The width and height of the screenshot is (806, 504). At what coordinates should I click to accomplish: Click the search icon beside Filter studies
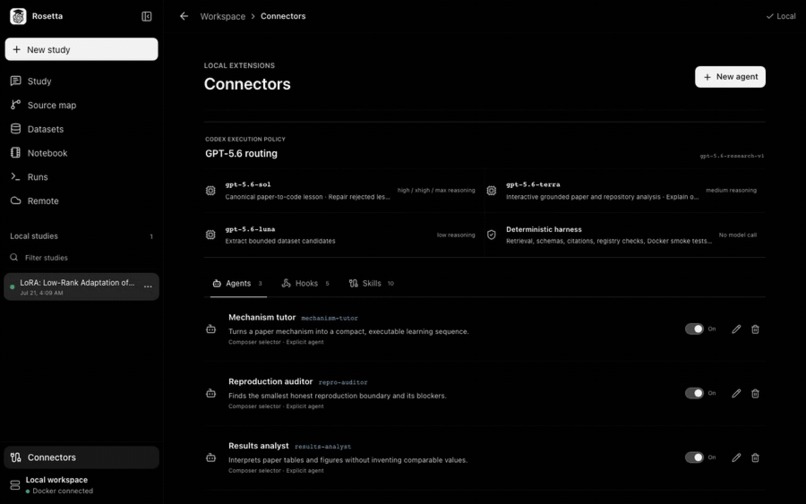14,257
